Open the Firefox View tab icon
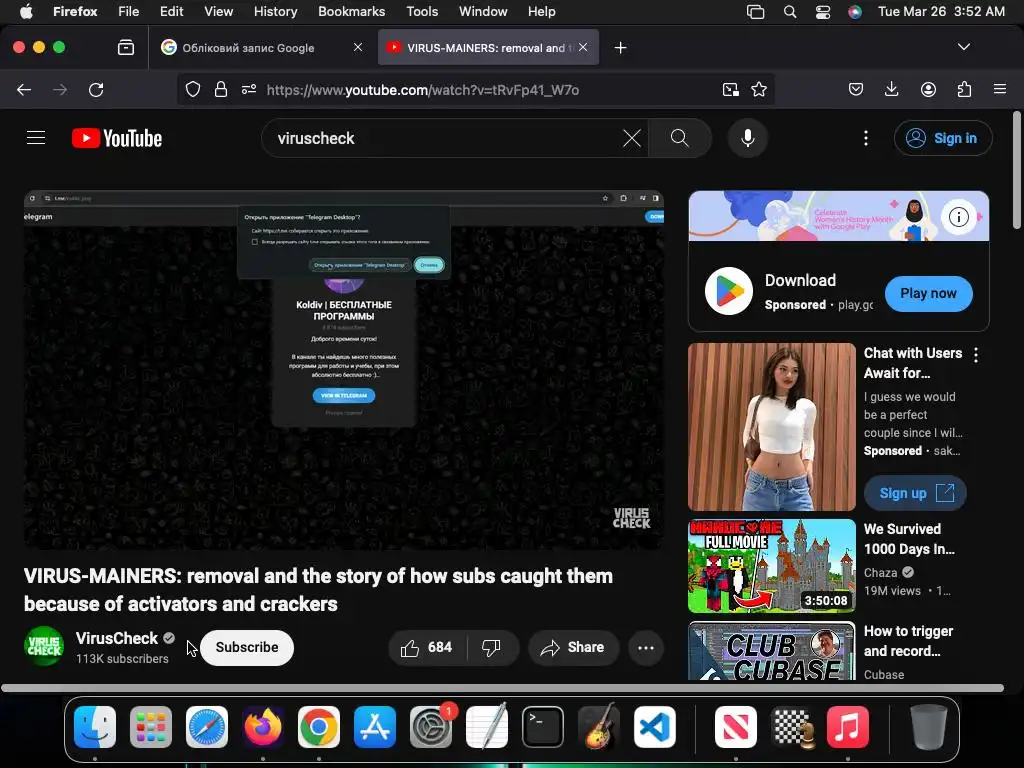Viewport: 1024px width, 768px height. 126,47
